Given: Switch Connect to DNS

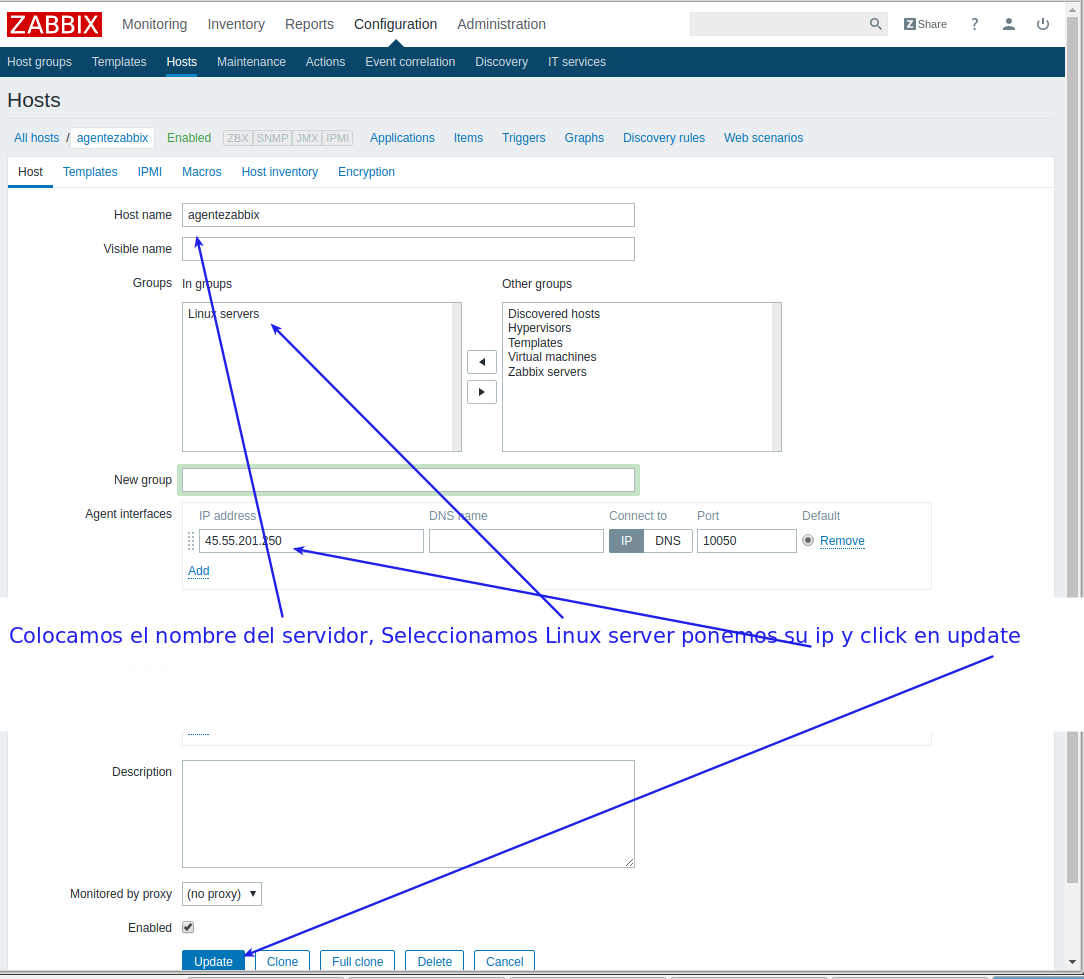Looking at the screenshot, I should click(x=668, y=541).
